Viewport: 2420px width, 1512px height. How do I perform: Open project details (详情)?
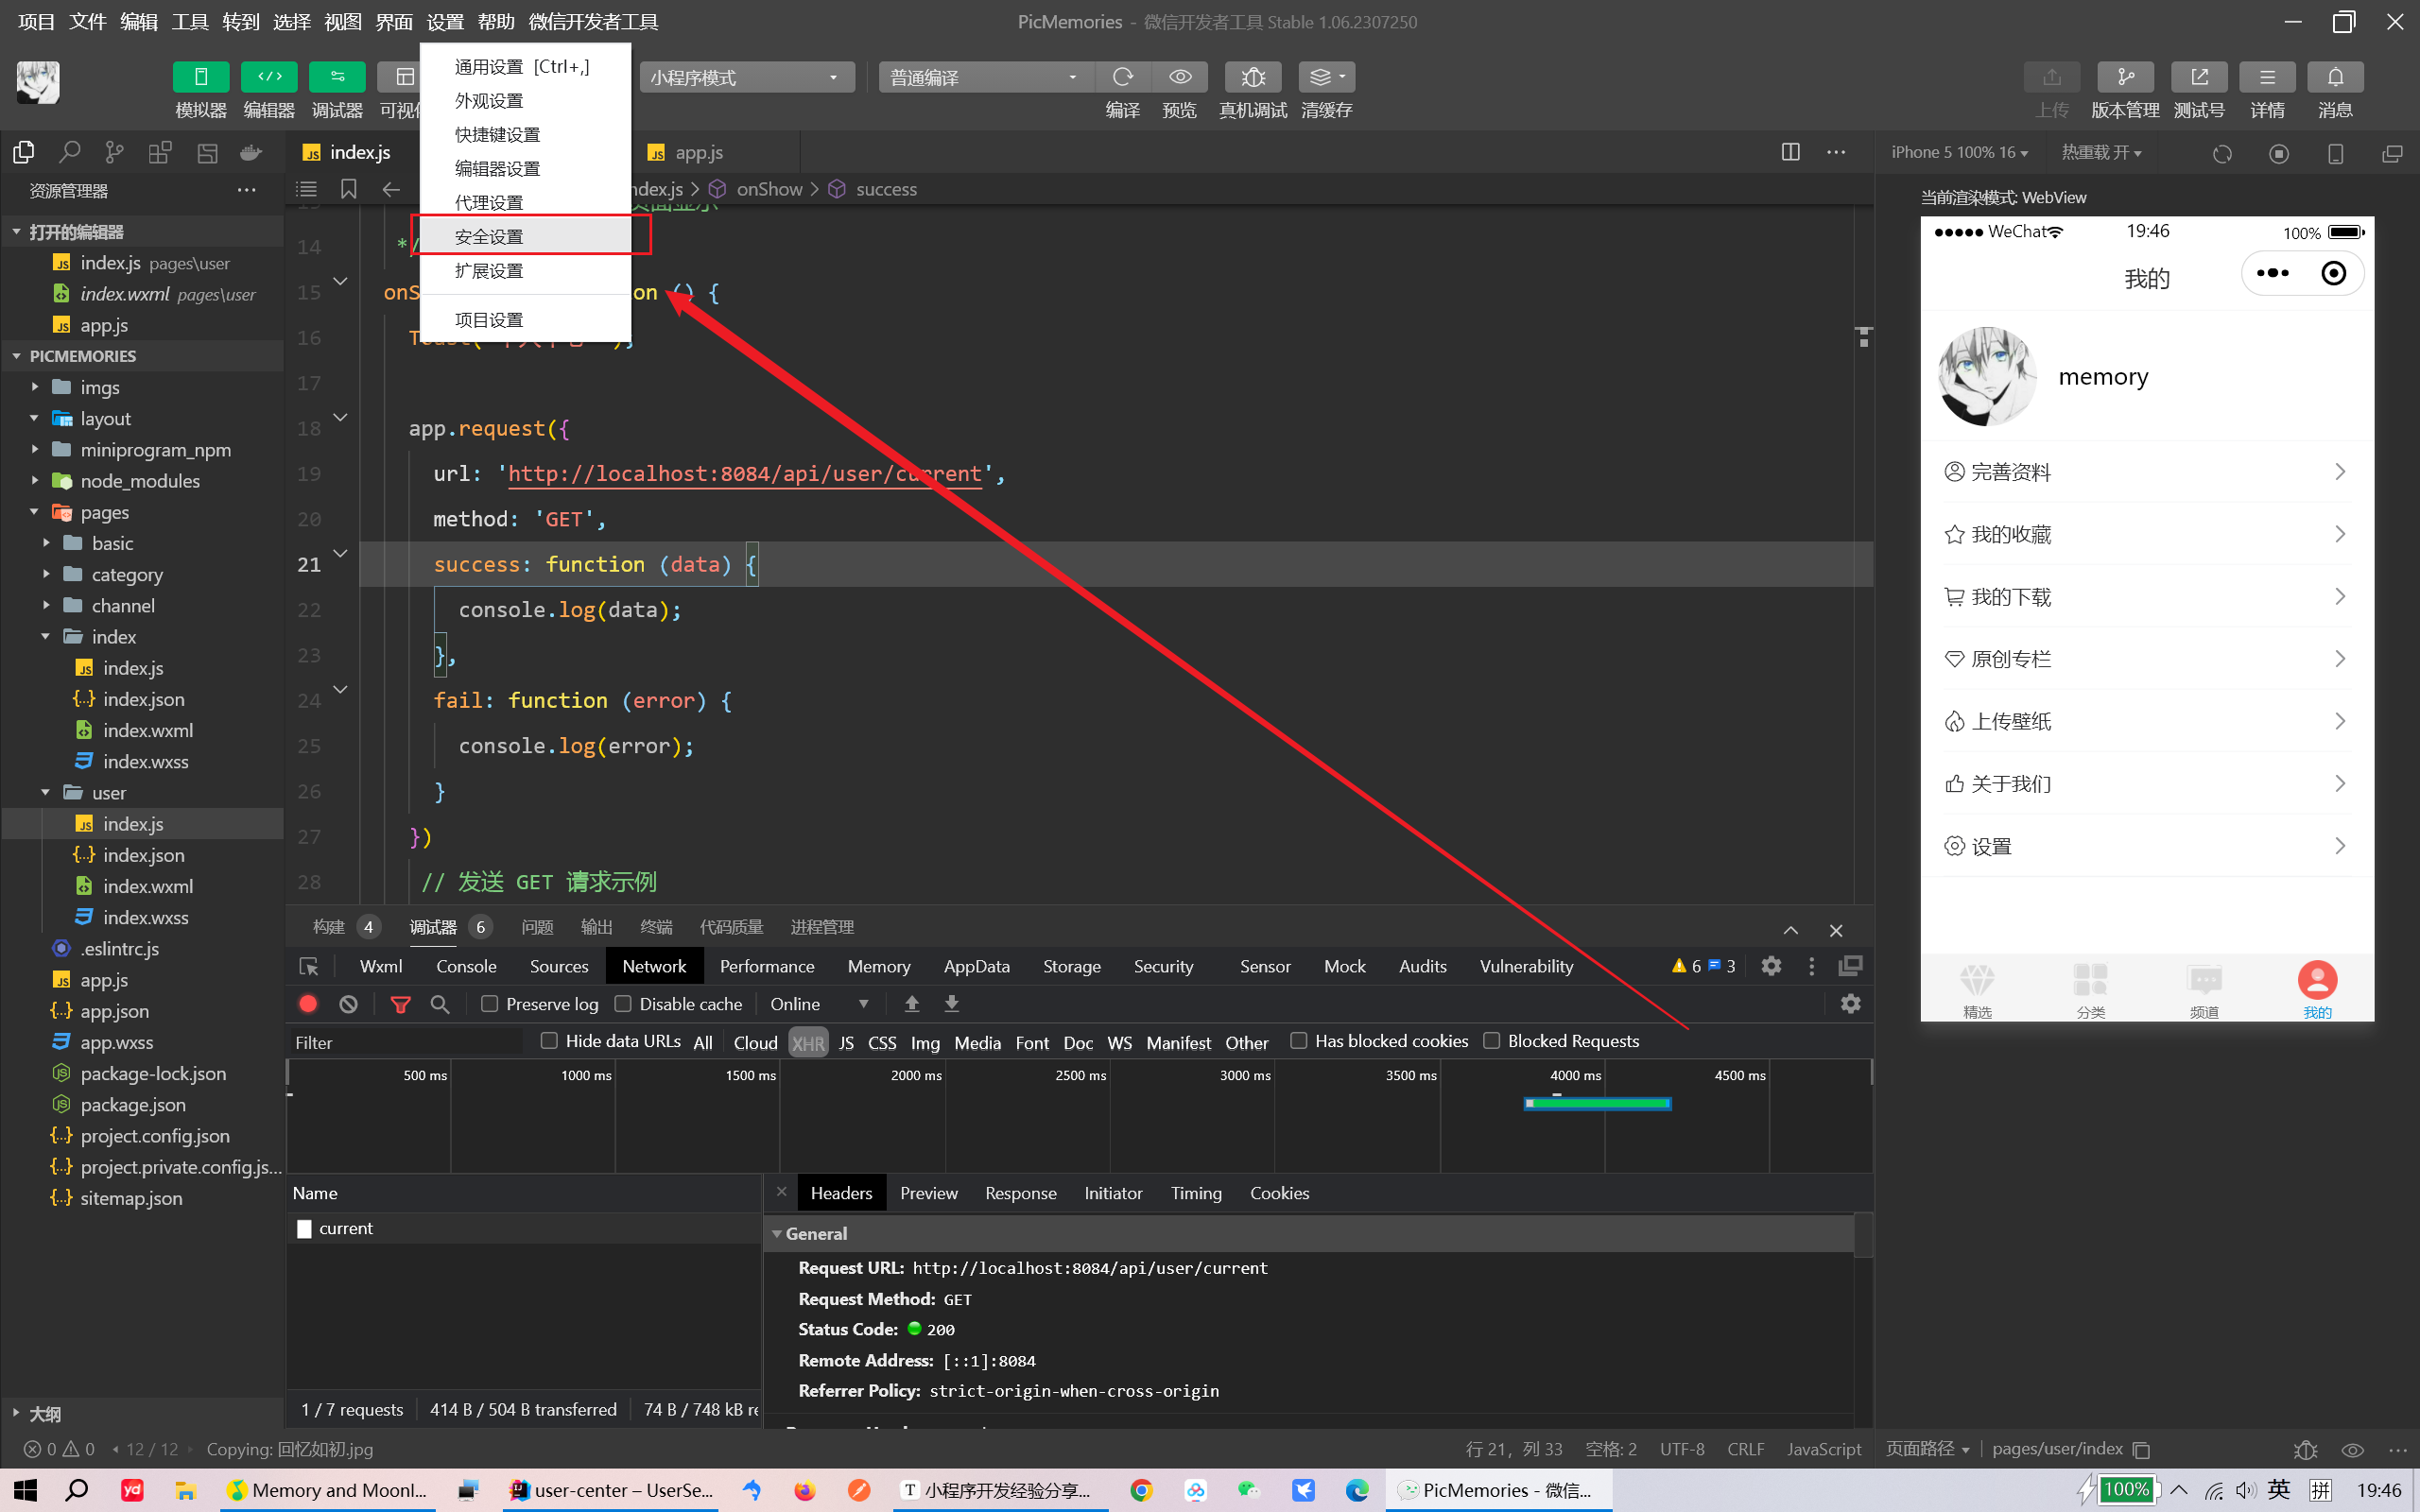coord(2267,77)
